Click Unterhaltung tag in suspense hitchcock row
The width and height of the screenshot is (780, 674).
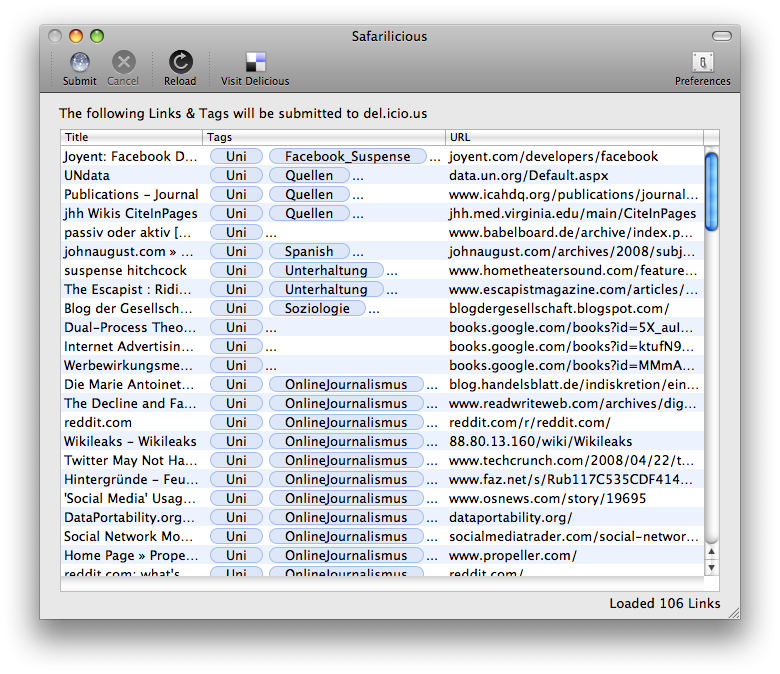click(x=326, y=271)
